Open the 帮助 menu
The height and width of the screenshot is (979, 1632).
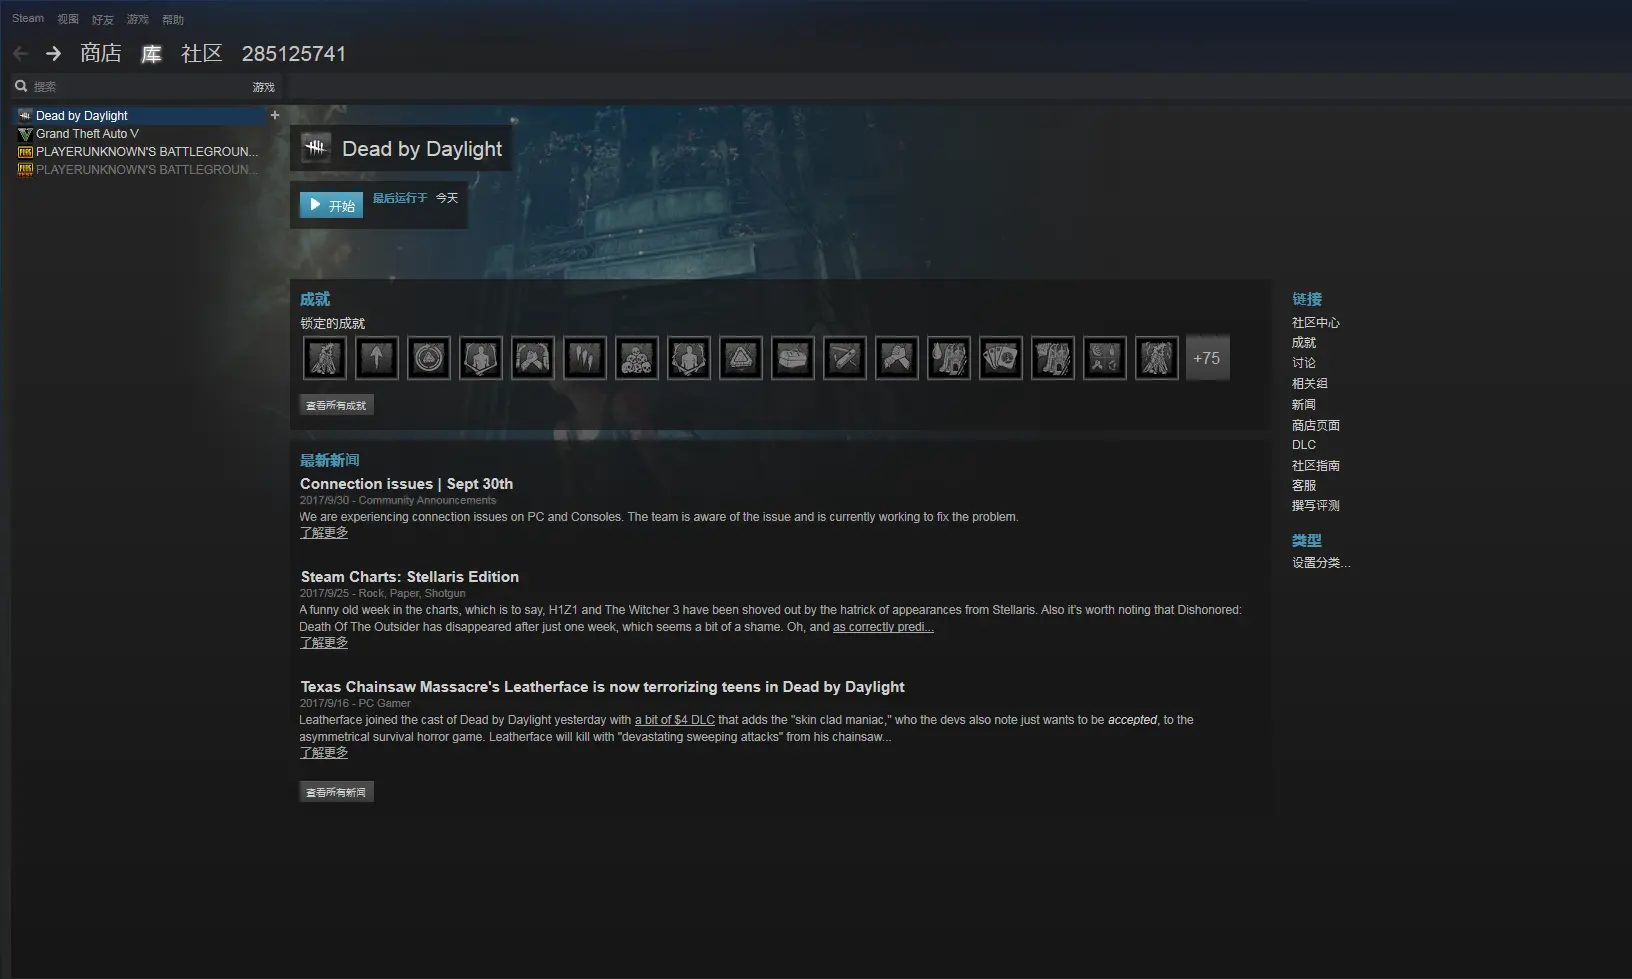(173, 19)
